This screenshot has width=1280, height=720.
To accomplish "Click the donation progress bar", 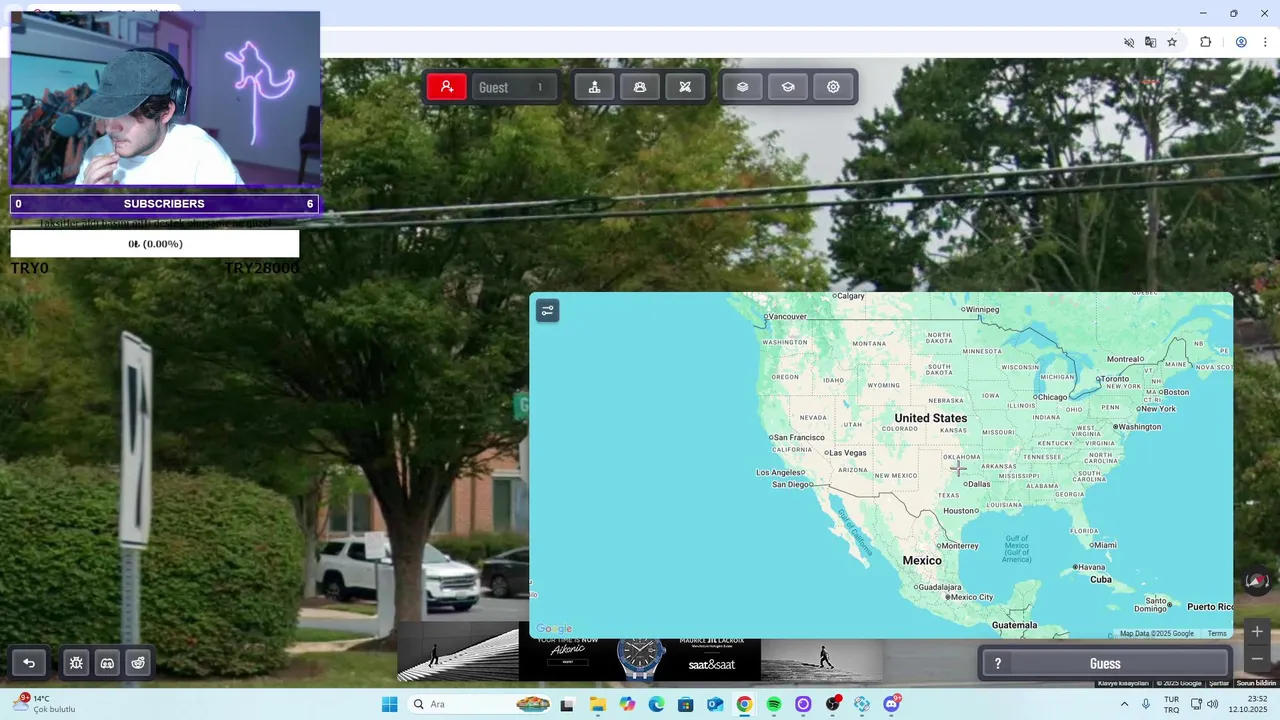I will [155, 244].
